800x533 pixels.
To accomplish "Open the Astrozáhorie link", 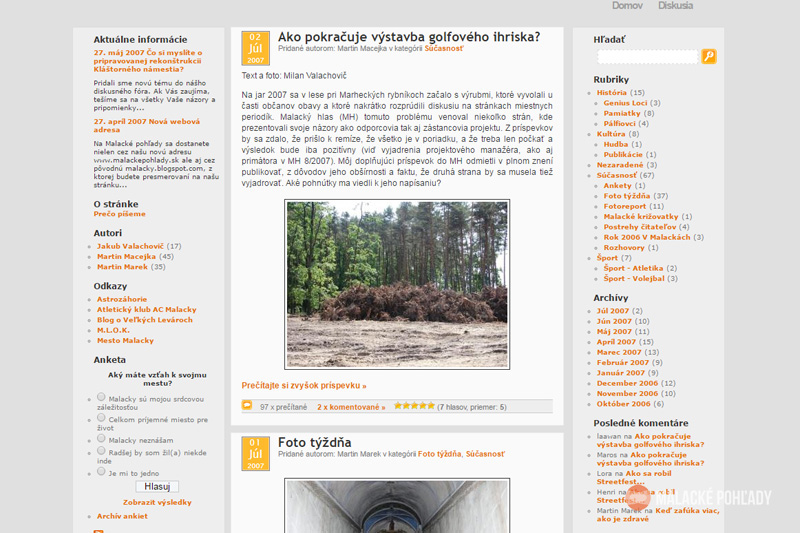I will [122, 299].
